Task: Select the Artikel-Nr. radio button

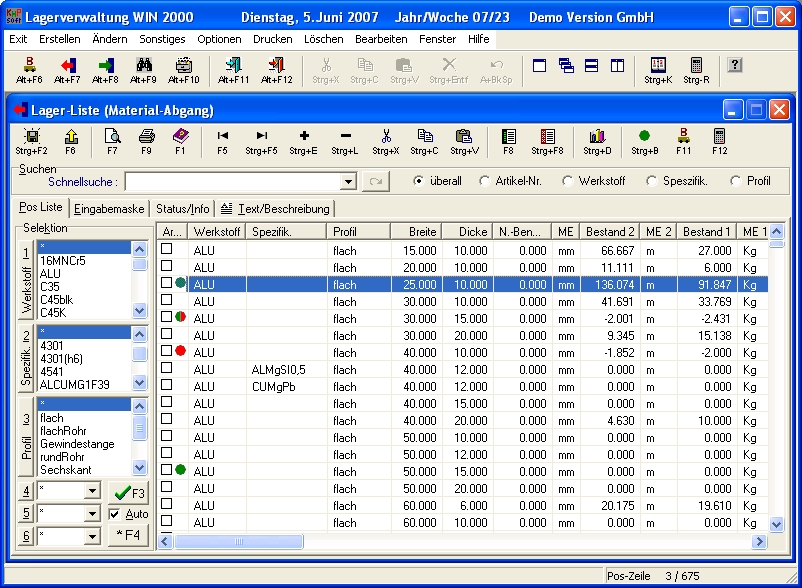Action: (x=484, y=181)
